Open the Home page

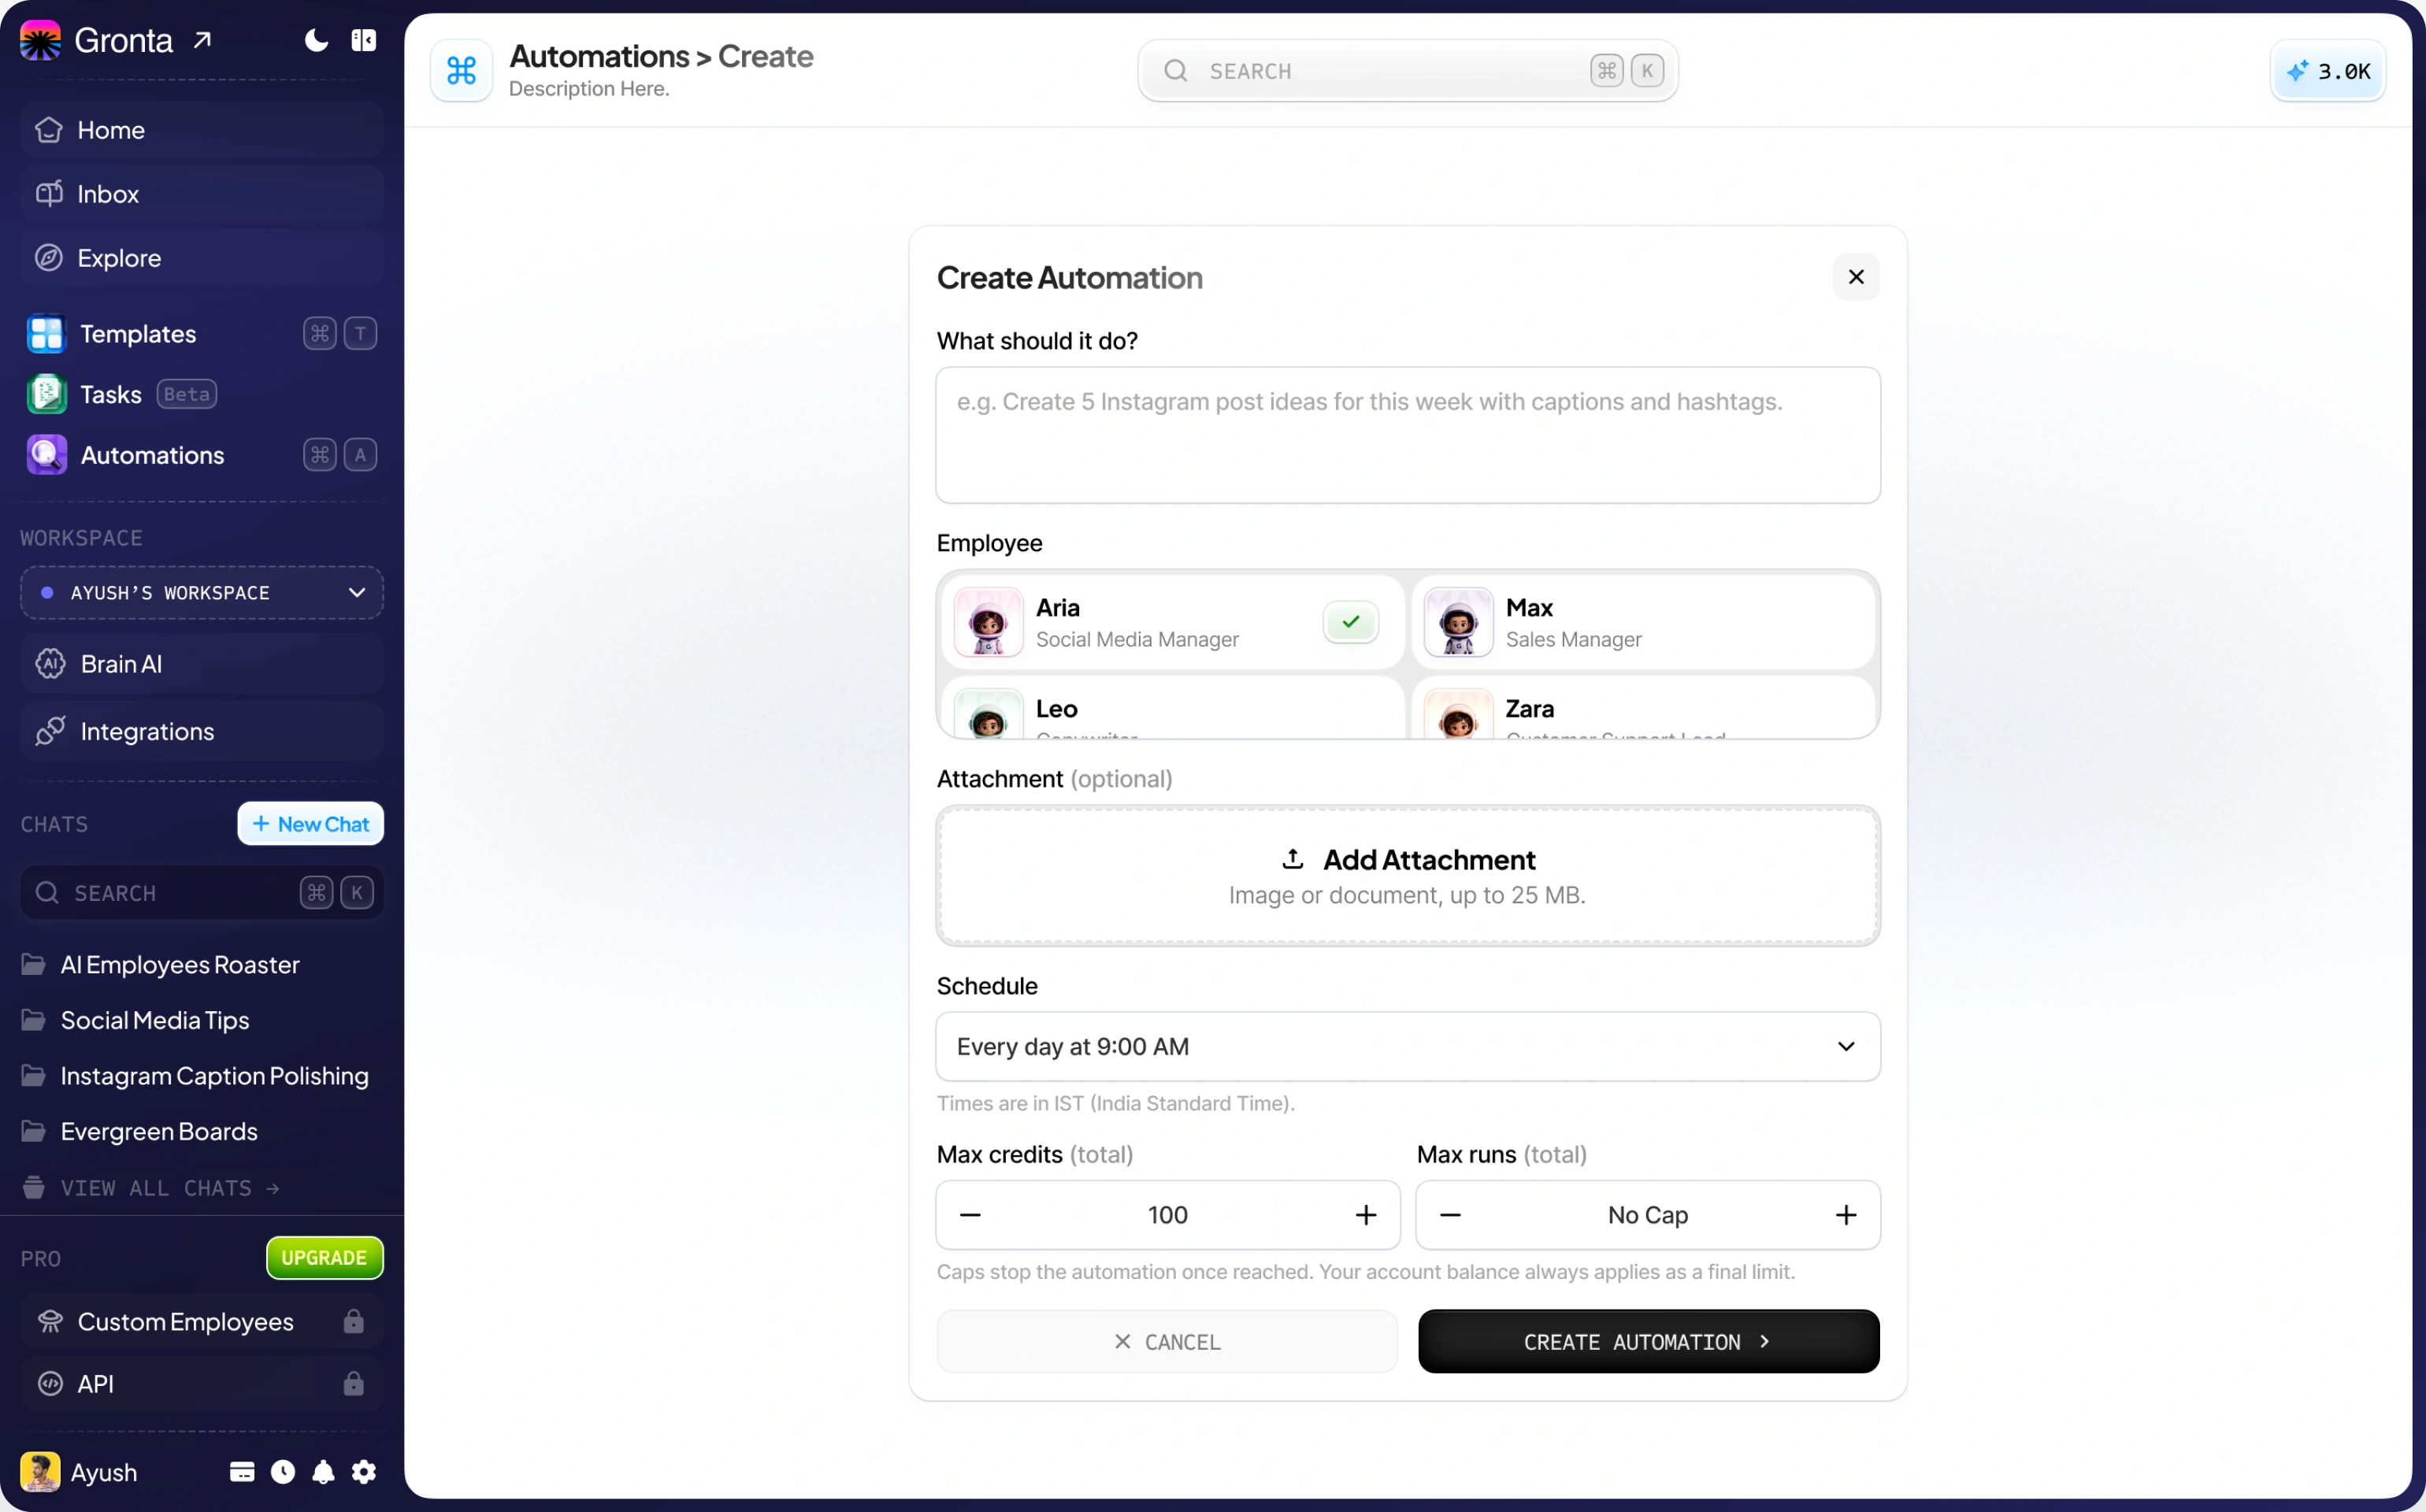(x=202, y=130)
